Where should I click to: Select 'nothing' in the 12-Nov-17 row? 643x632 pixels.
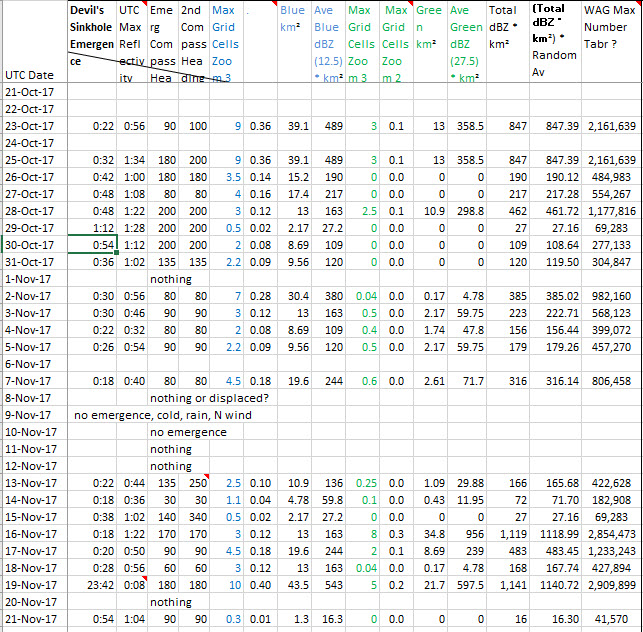click(x=171, y=466)
